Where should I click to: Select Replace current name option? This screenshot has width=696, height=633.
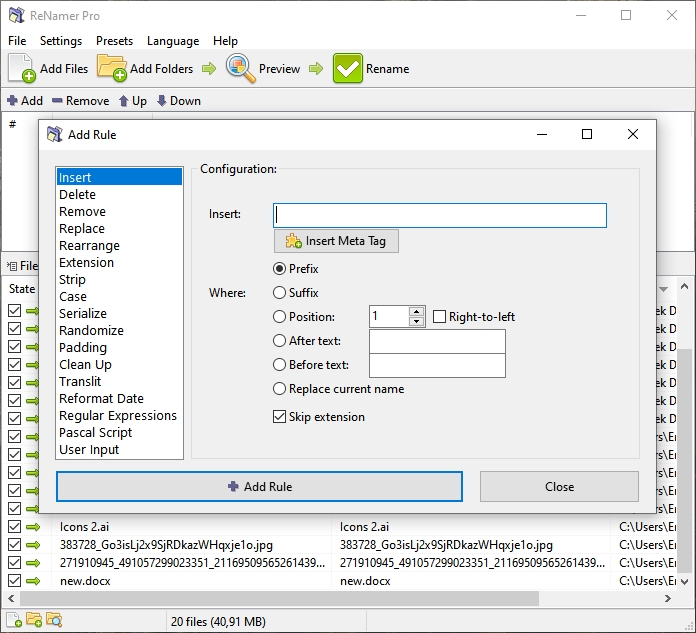click(x=279, y=389)
